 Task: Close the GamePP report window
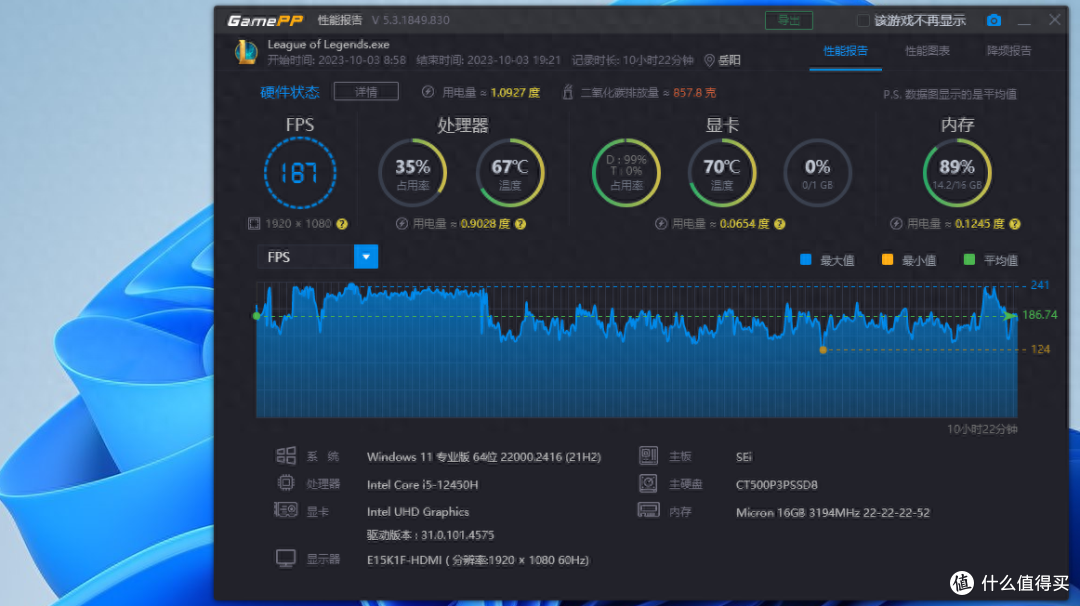(1055, 19)
